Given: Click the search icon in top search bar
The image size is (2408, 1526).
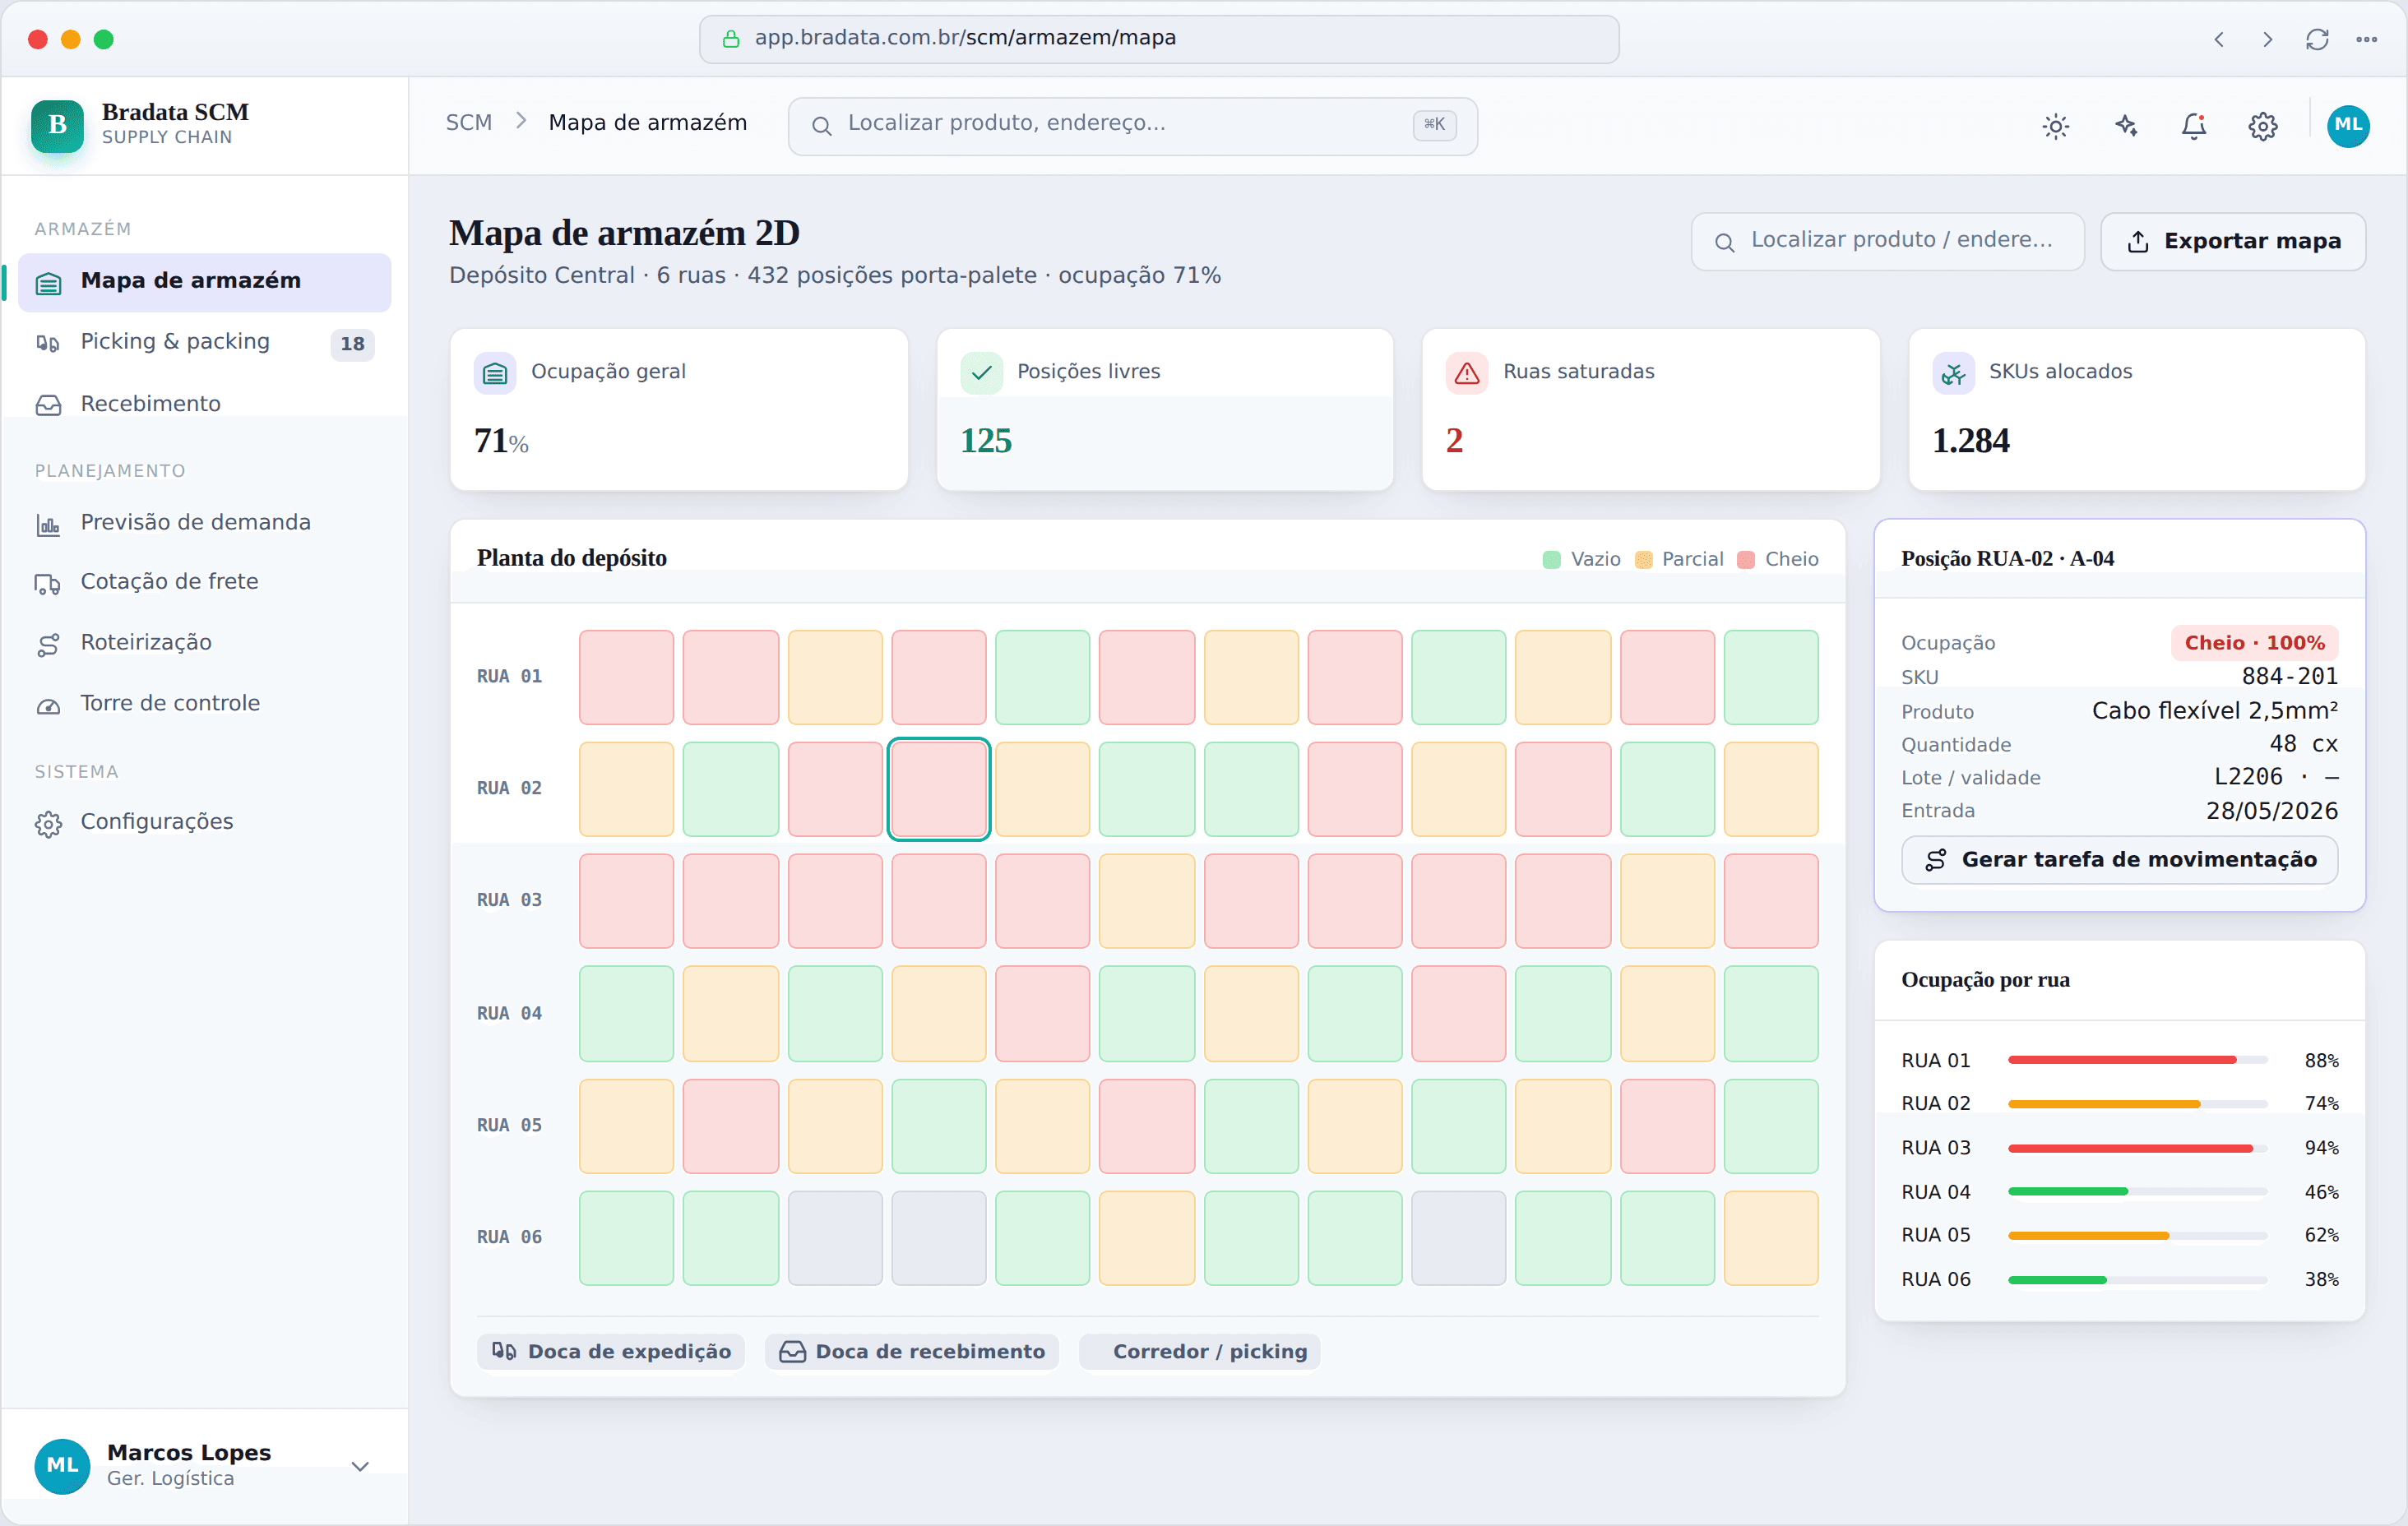Looking at the screenshot, I should pos(821,126).
